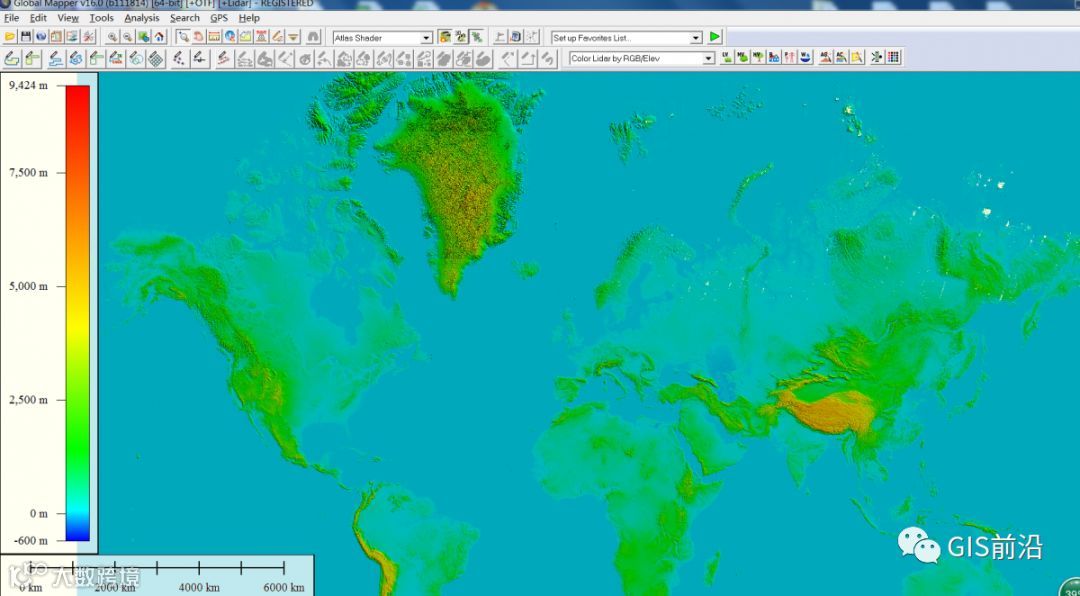Open the Atlas Shader dropdown
Screen dimensions: 1080x596
click(383, 38)
